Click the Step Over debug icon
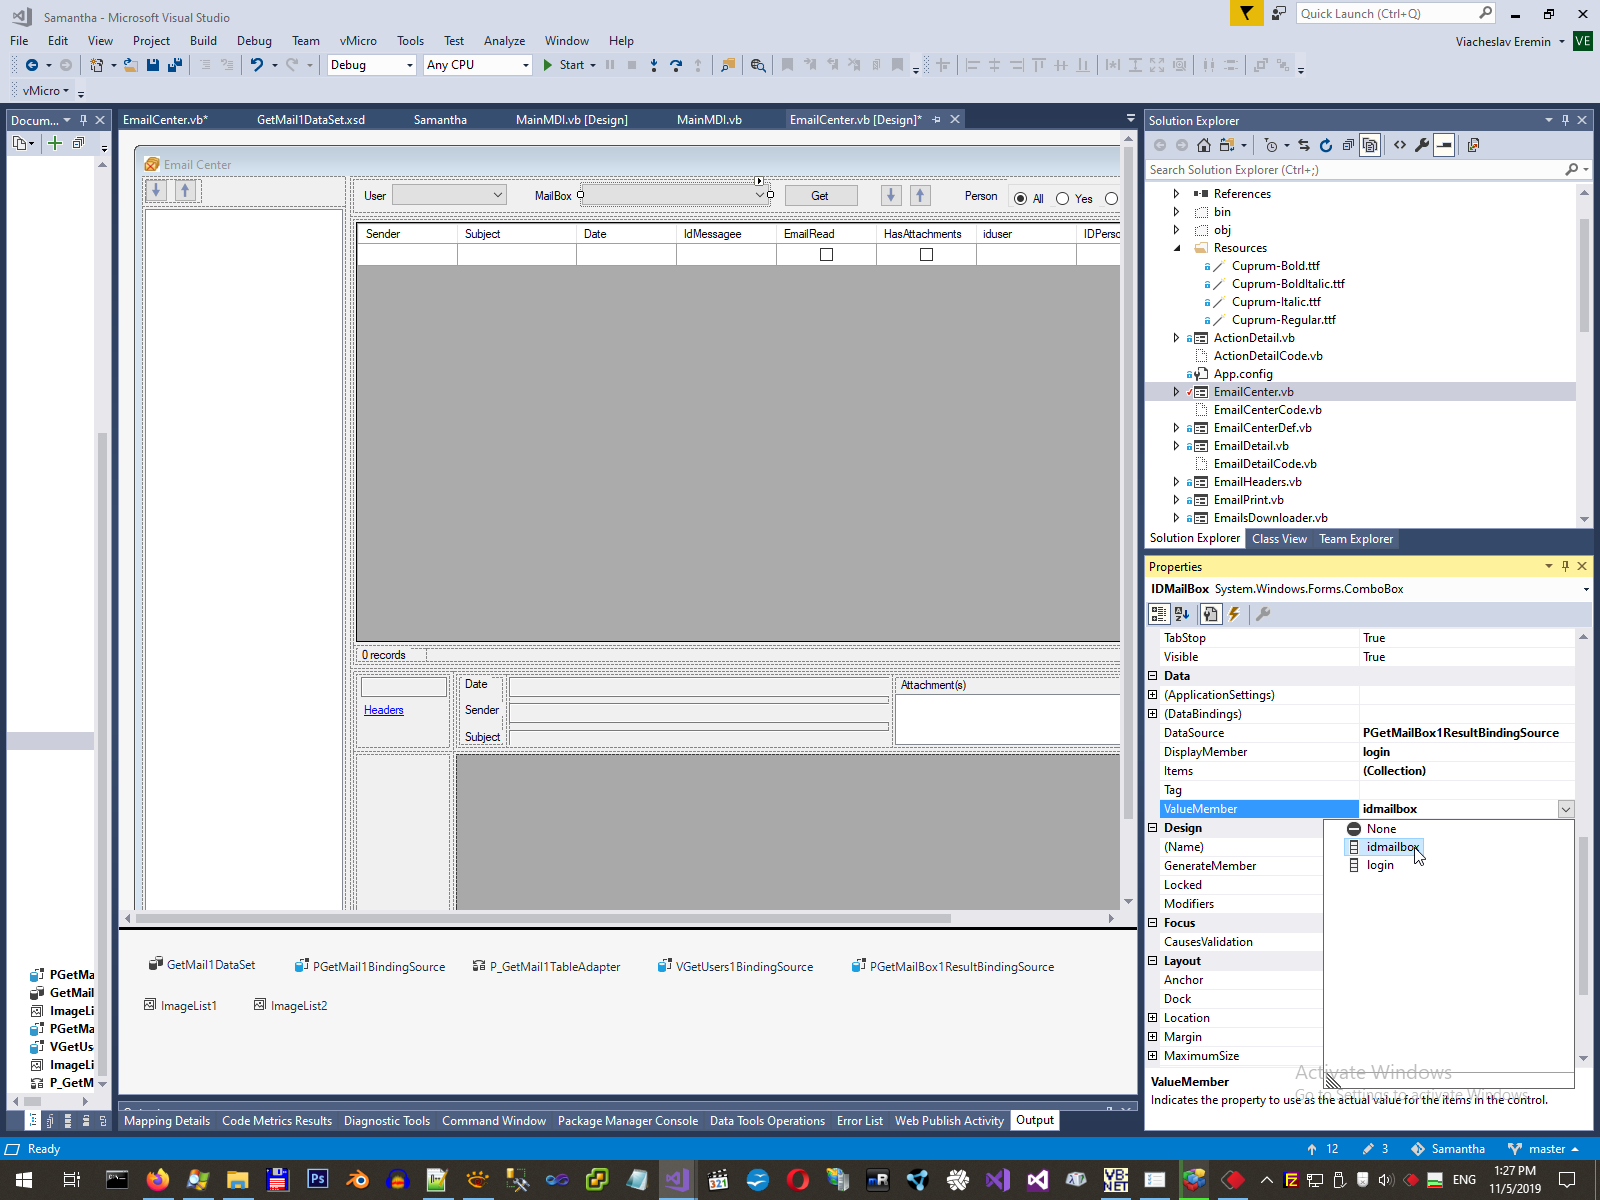The width and height of the screenshot is (1600, 1200). [x=676, y=65]
